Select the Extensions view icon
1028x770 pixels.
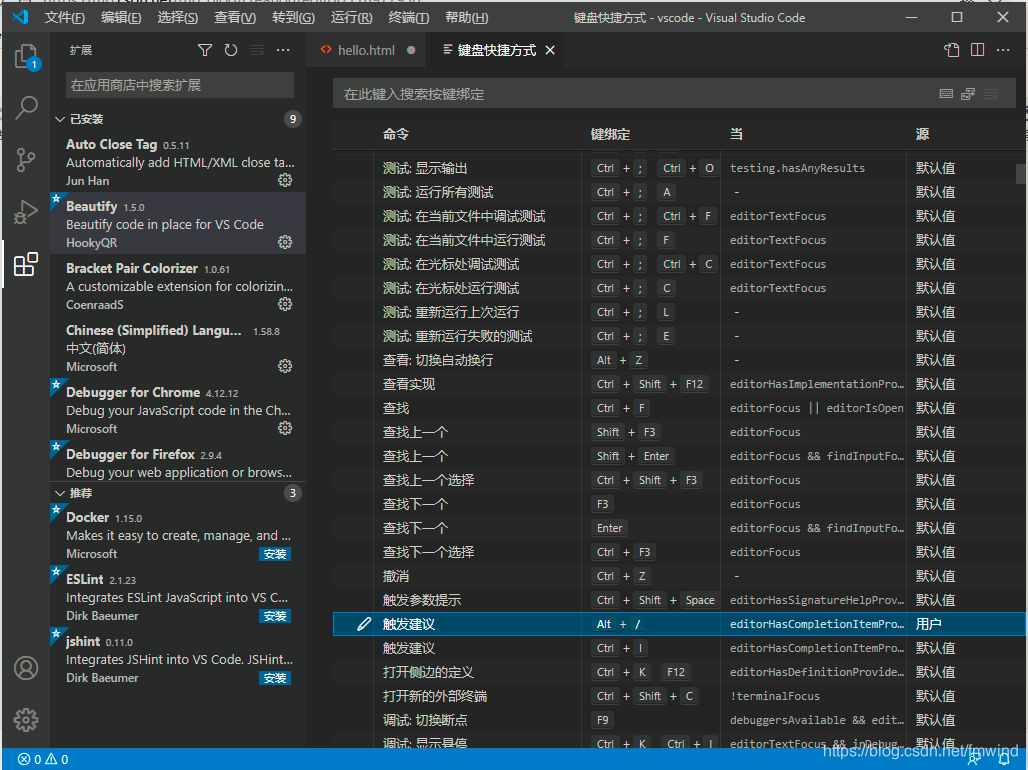click(x=26, y=264)
